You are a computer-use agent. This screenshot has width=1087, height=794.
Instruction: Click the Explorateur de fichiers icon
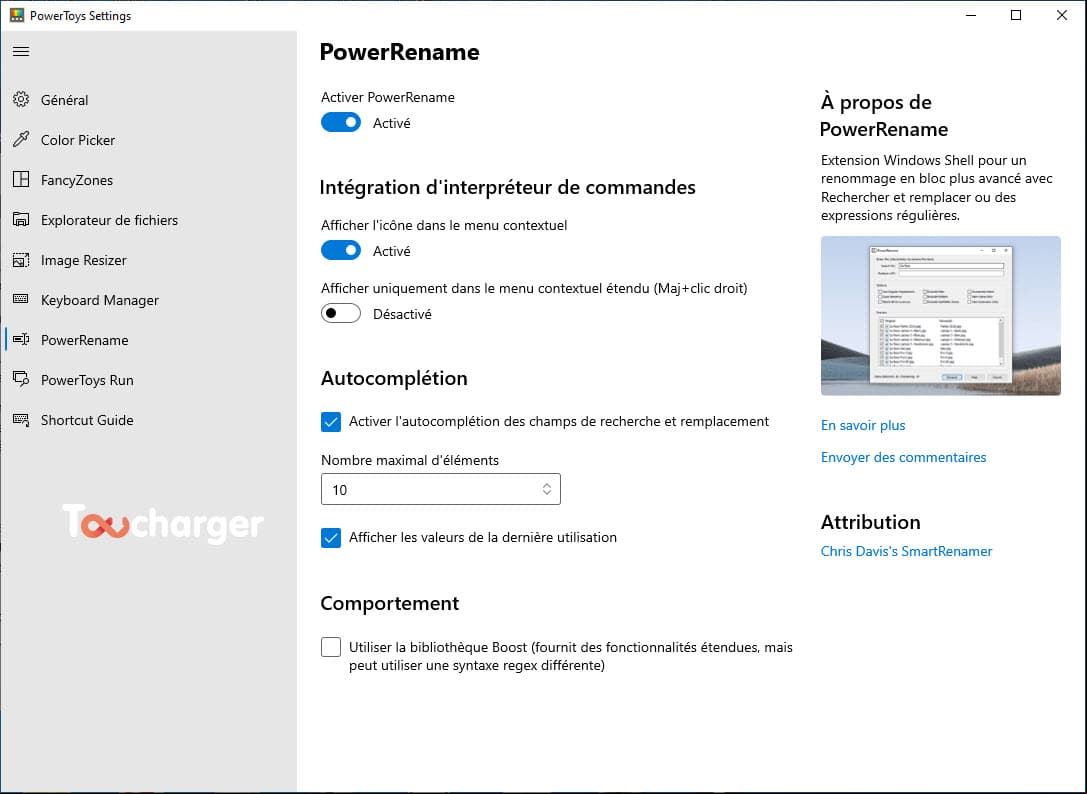click(21, 220)
